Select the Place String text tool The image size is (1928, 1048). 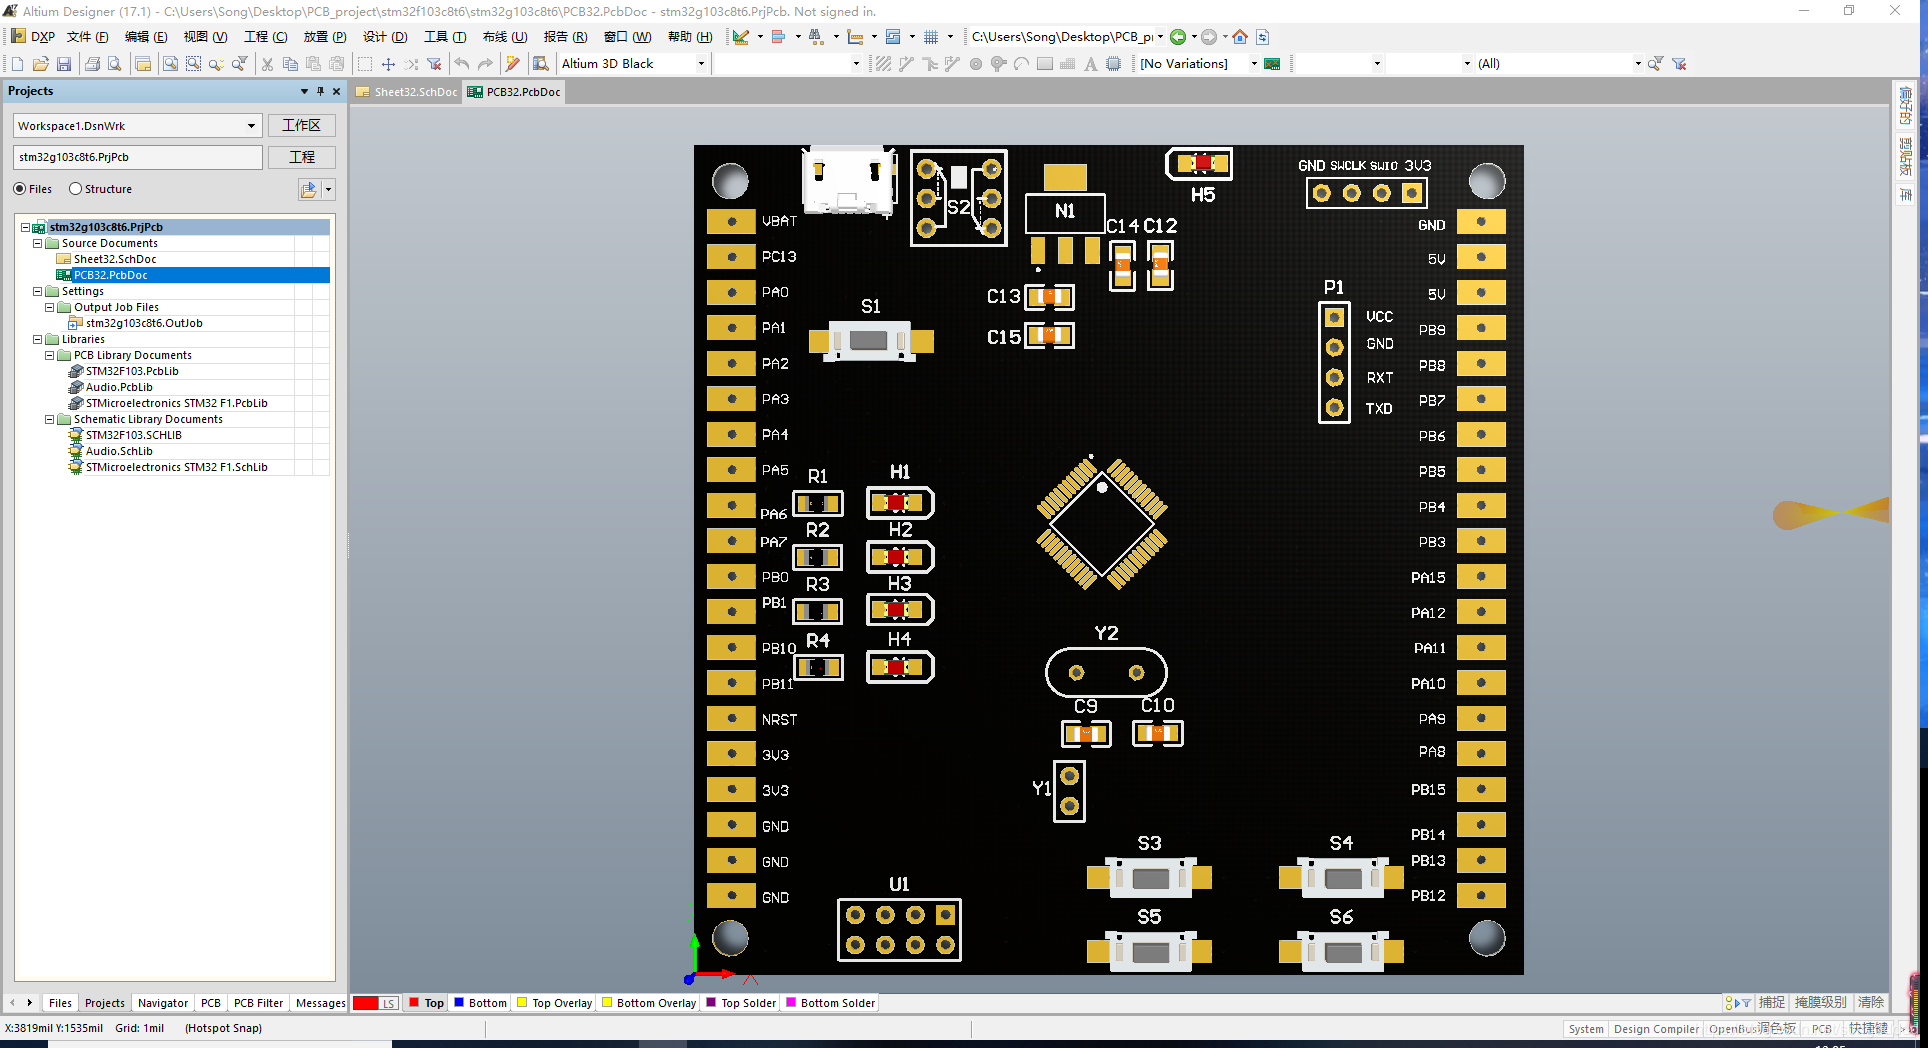pos(1090,64)
